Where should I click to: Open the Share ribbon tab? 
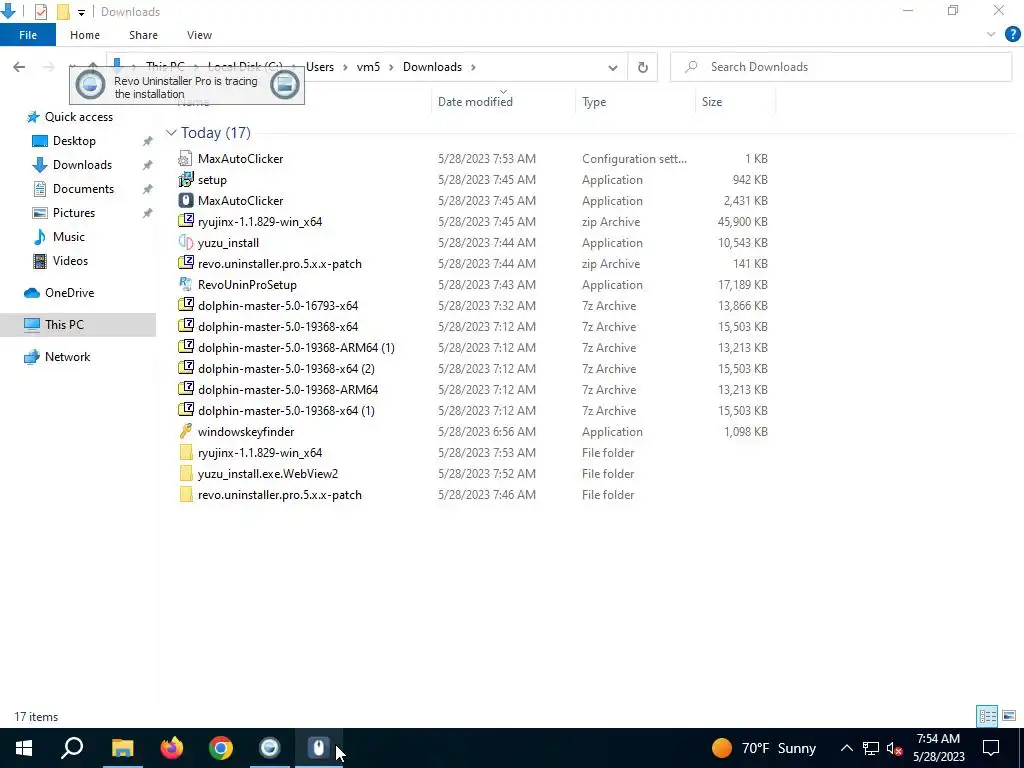point(143,35)
